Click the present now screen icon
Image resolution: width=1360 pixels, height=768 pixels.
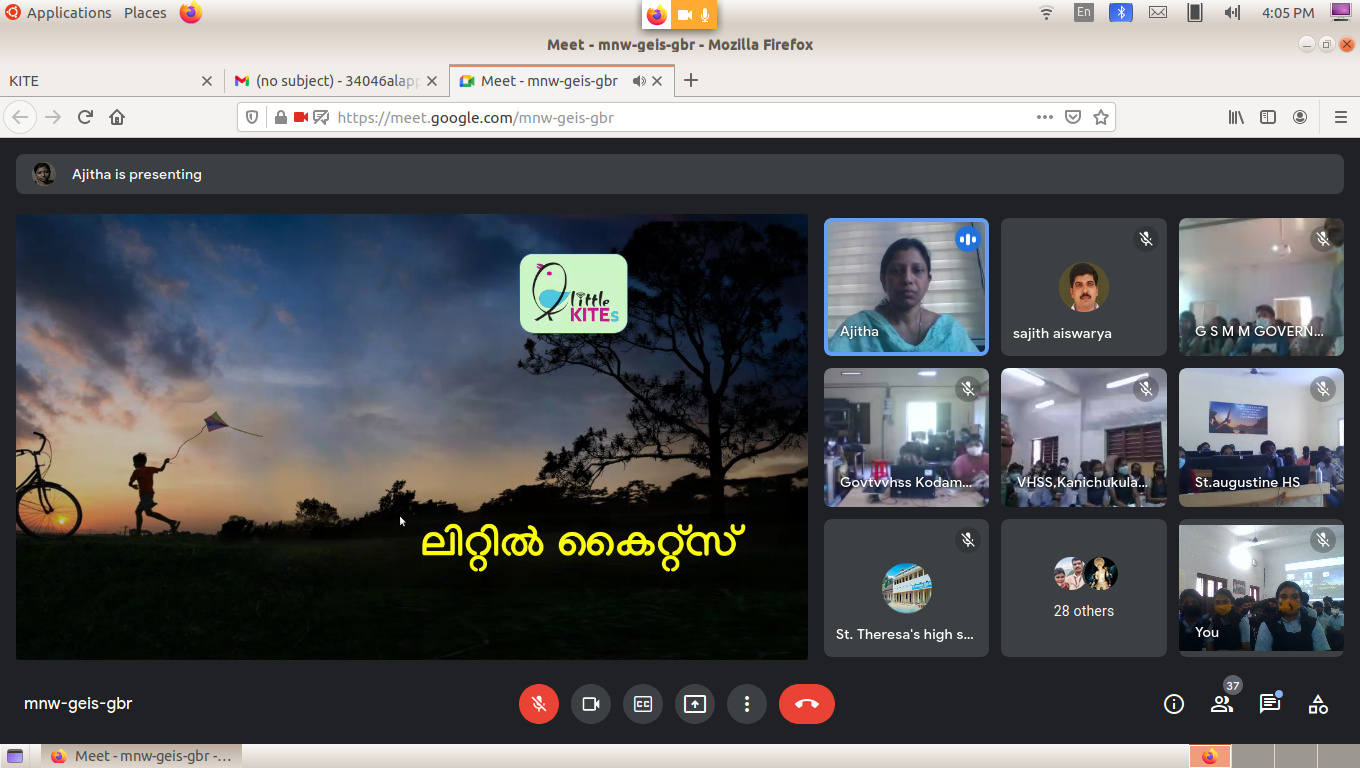click(695, 704)
